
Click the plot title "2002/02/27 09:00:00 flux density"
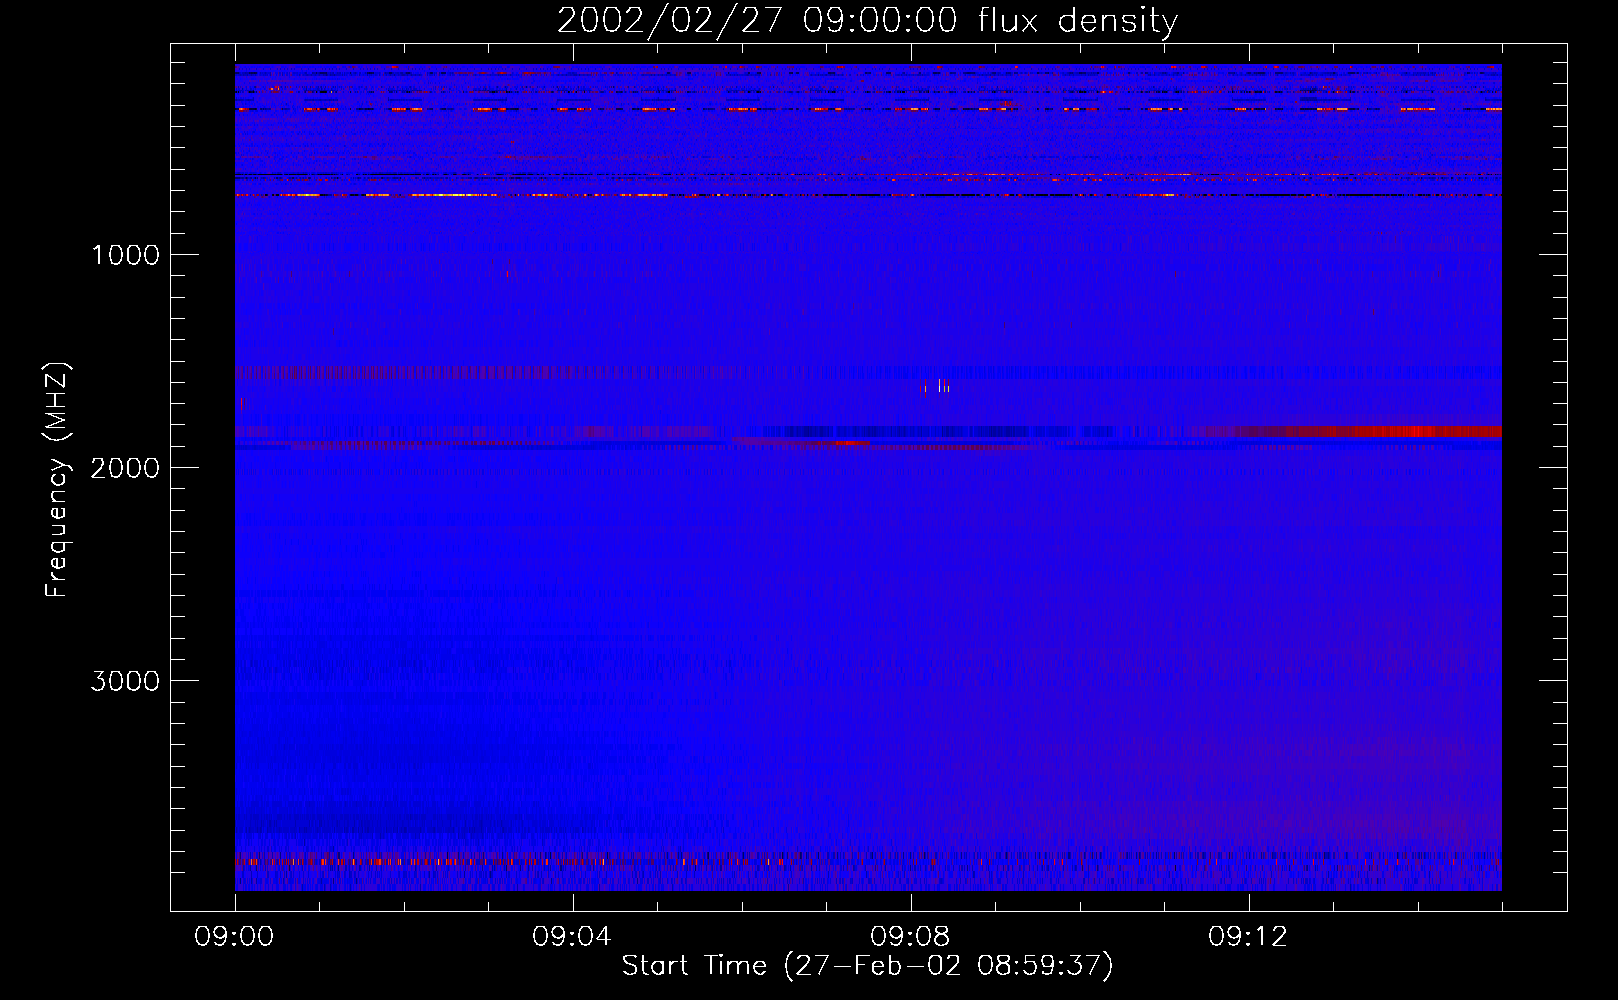point(867,20)
